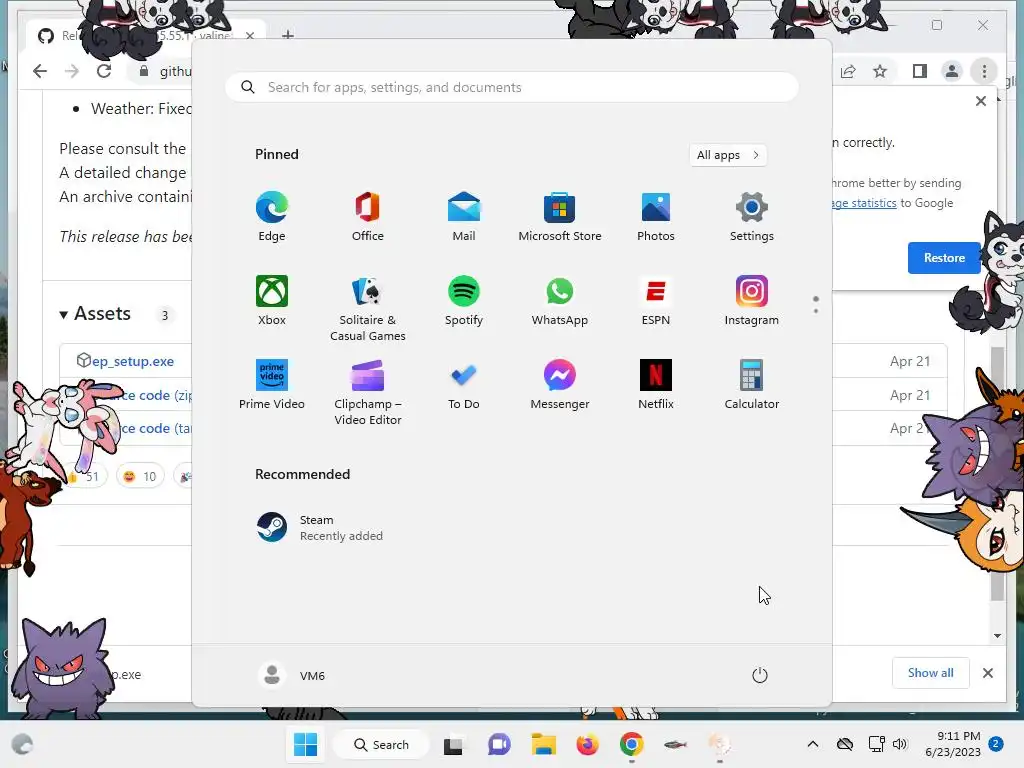Image resolution: width=1024 pixels, height=768 pixels.
Task: Open usage statistics link
Action: [863, 203]
